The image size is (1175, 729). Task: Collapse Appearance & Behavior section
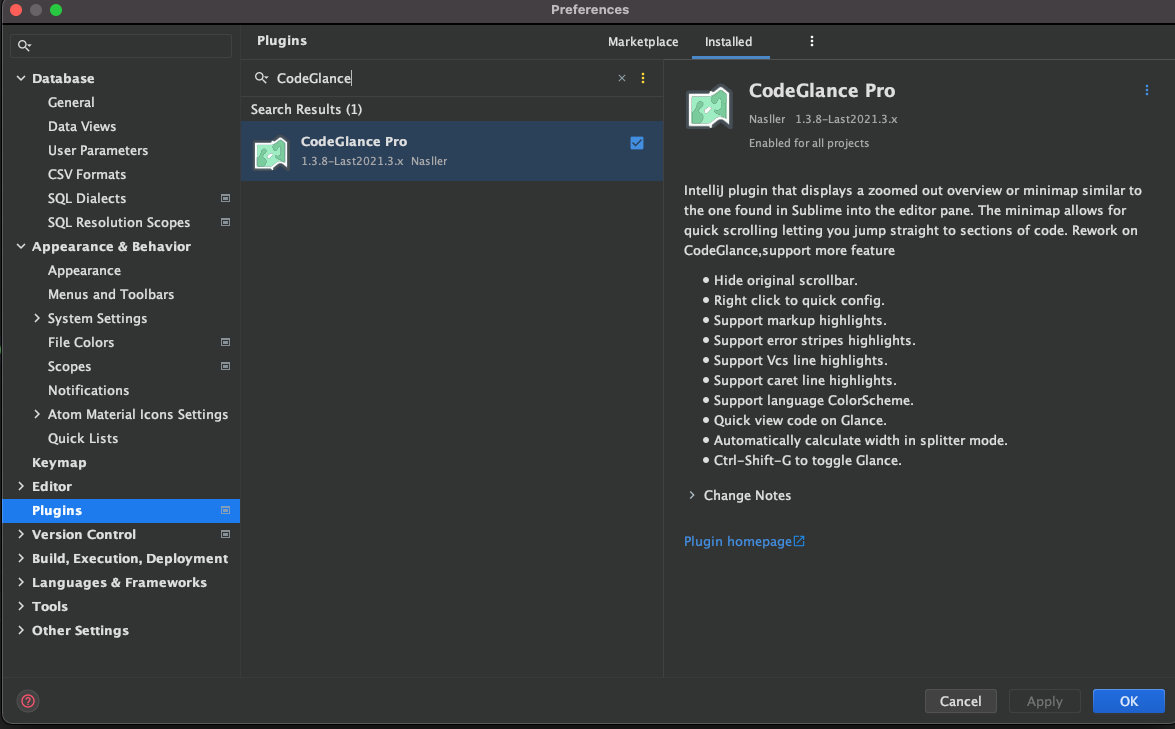point(21,246)
